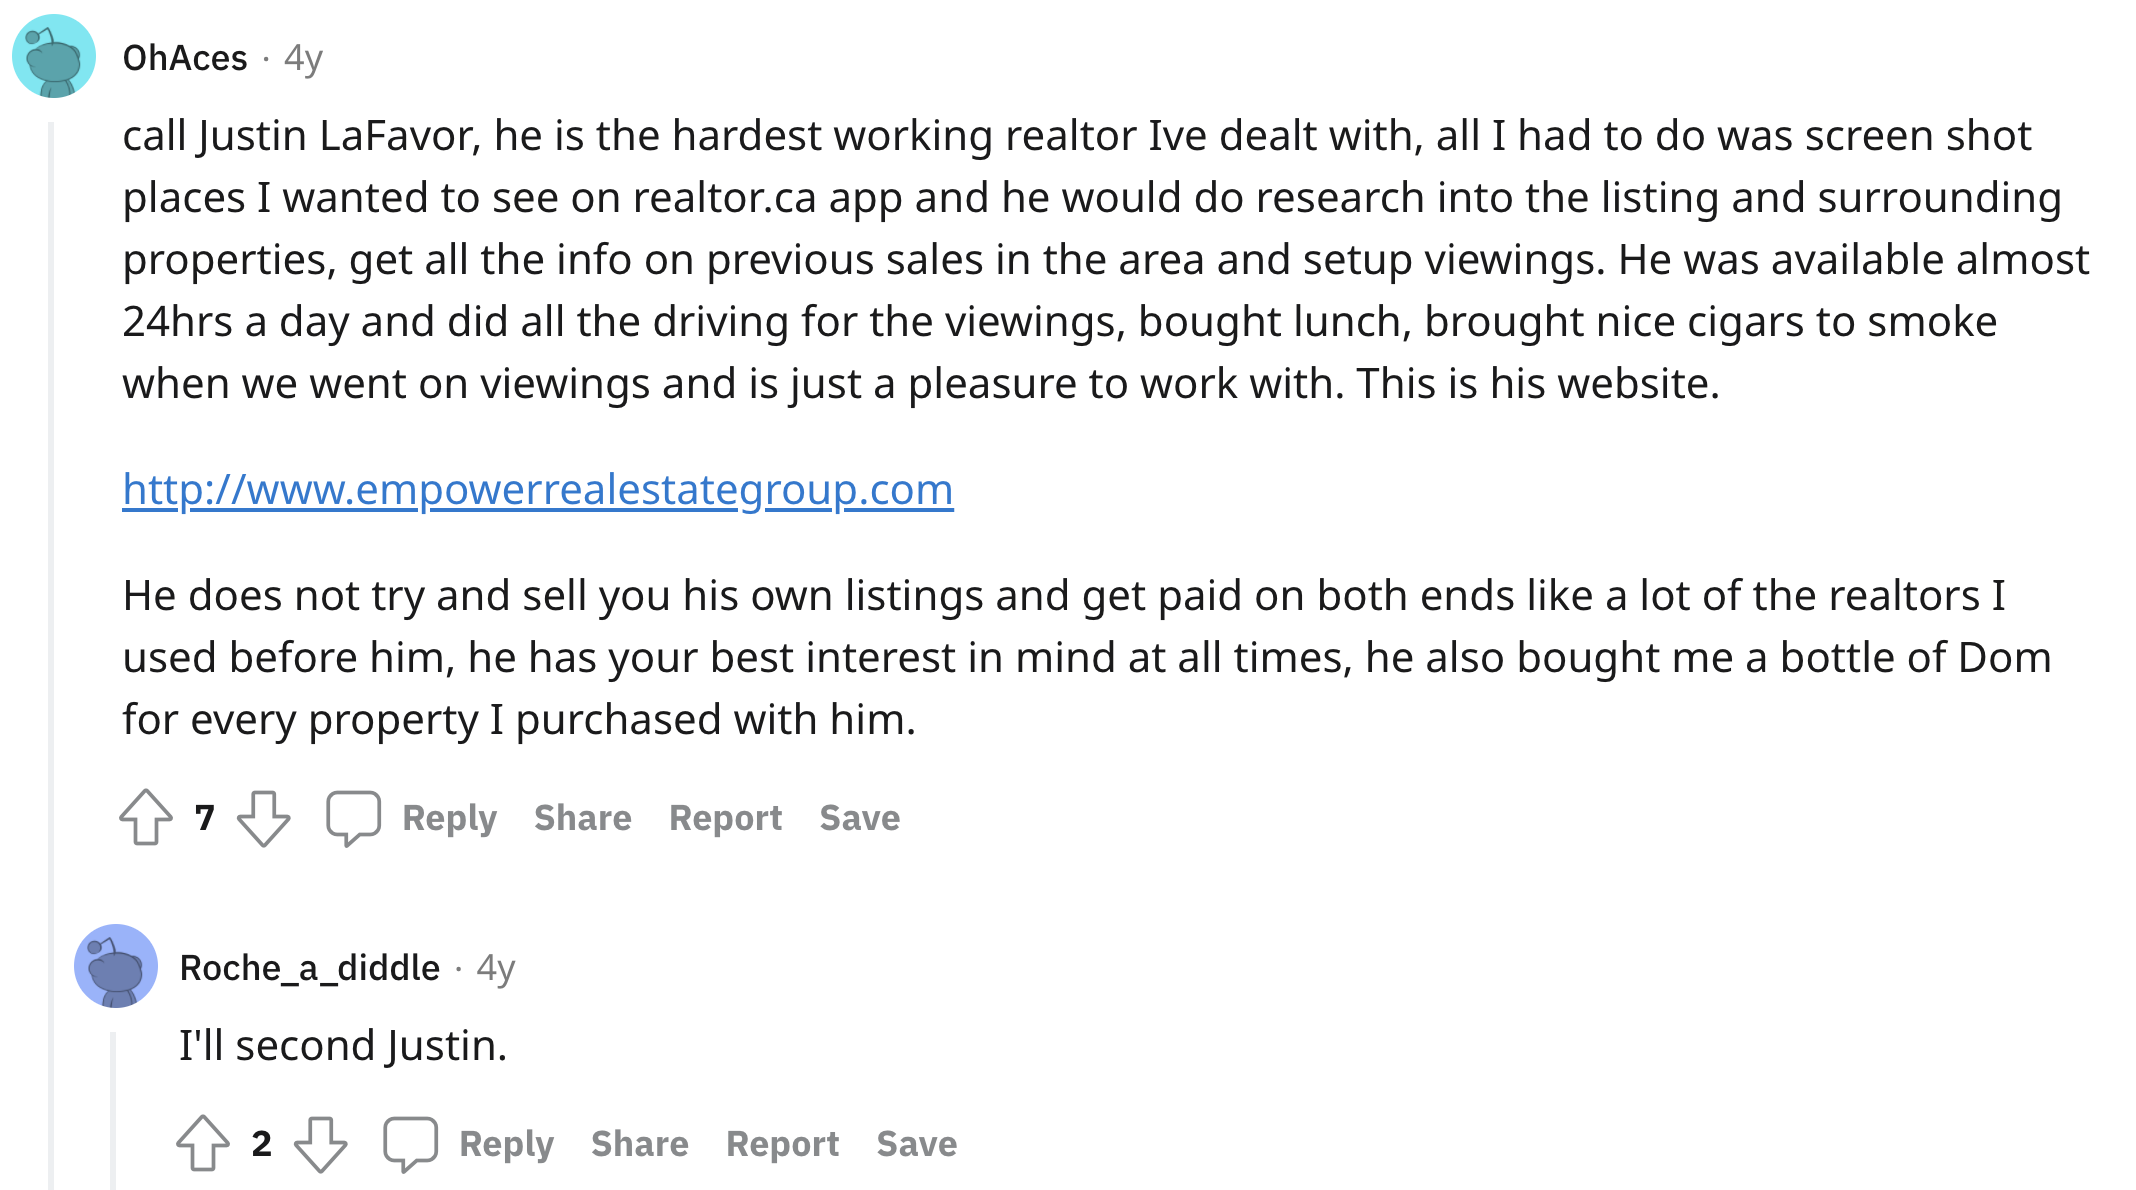Report the OhAces comment
The image size is (2136, 1190).
pos(725,818)
